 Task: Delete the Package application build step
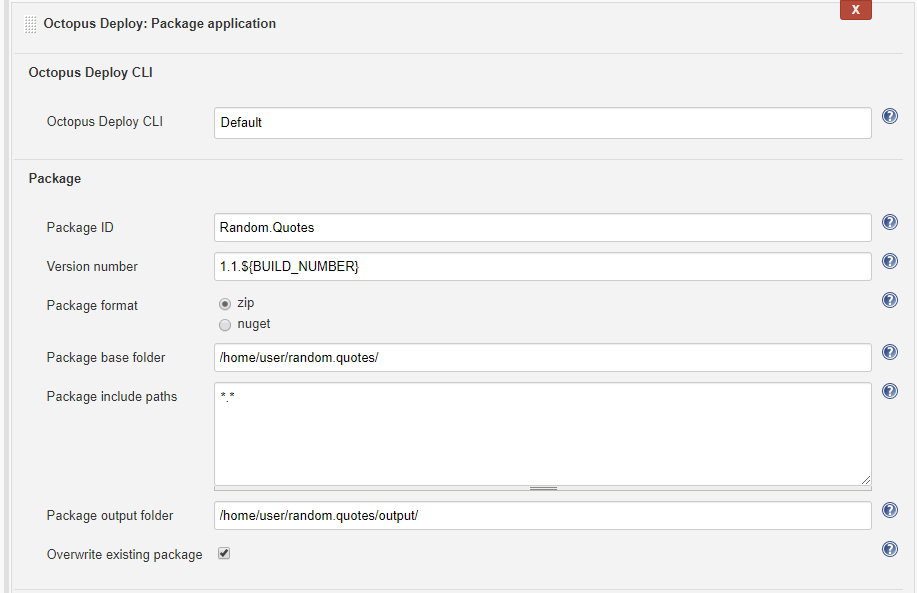[x=855, y=10]
